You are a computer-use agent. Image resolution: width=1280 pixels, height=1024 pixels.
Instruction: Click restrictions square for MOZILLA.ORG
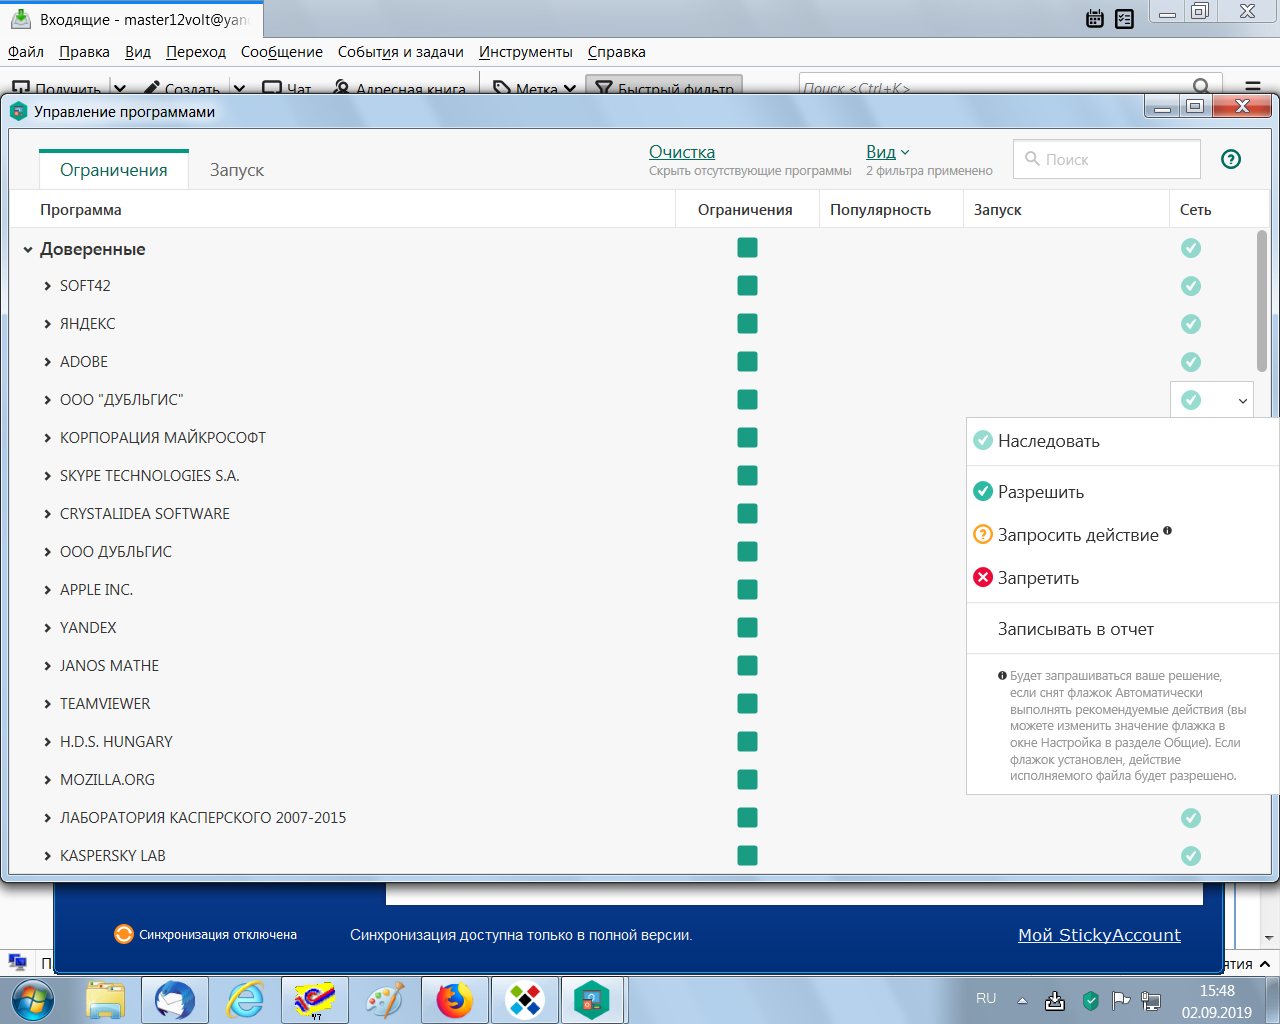coord(747,780)
